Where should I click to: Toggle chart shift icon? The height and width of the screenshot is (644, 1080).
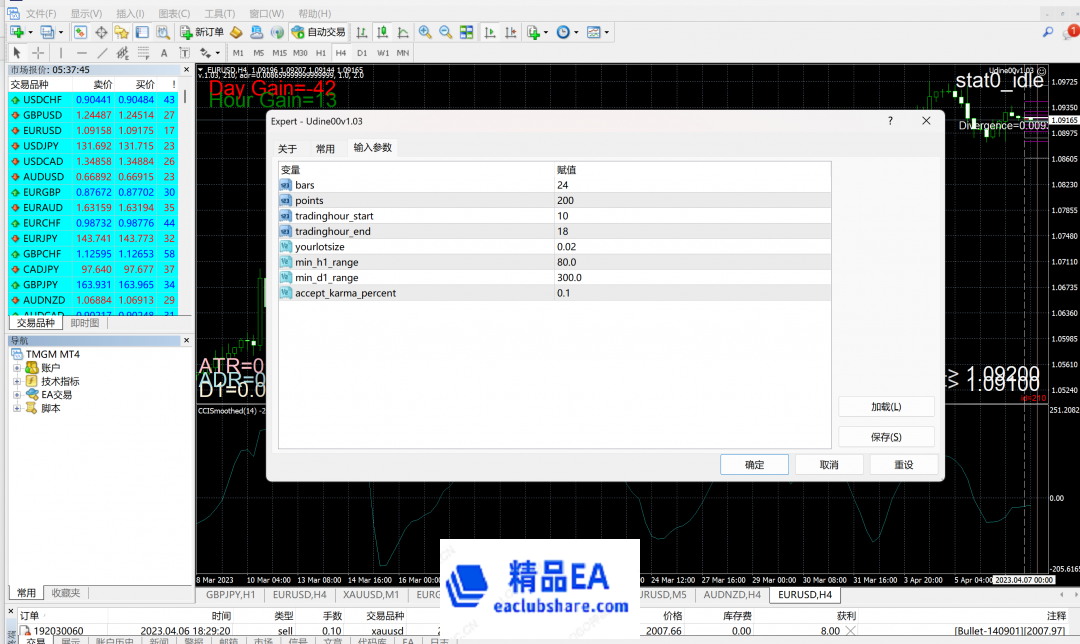pos(510,32)
